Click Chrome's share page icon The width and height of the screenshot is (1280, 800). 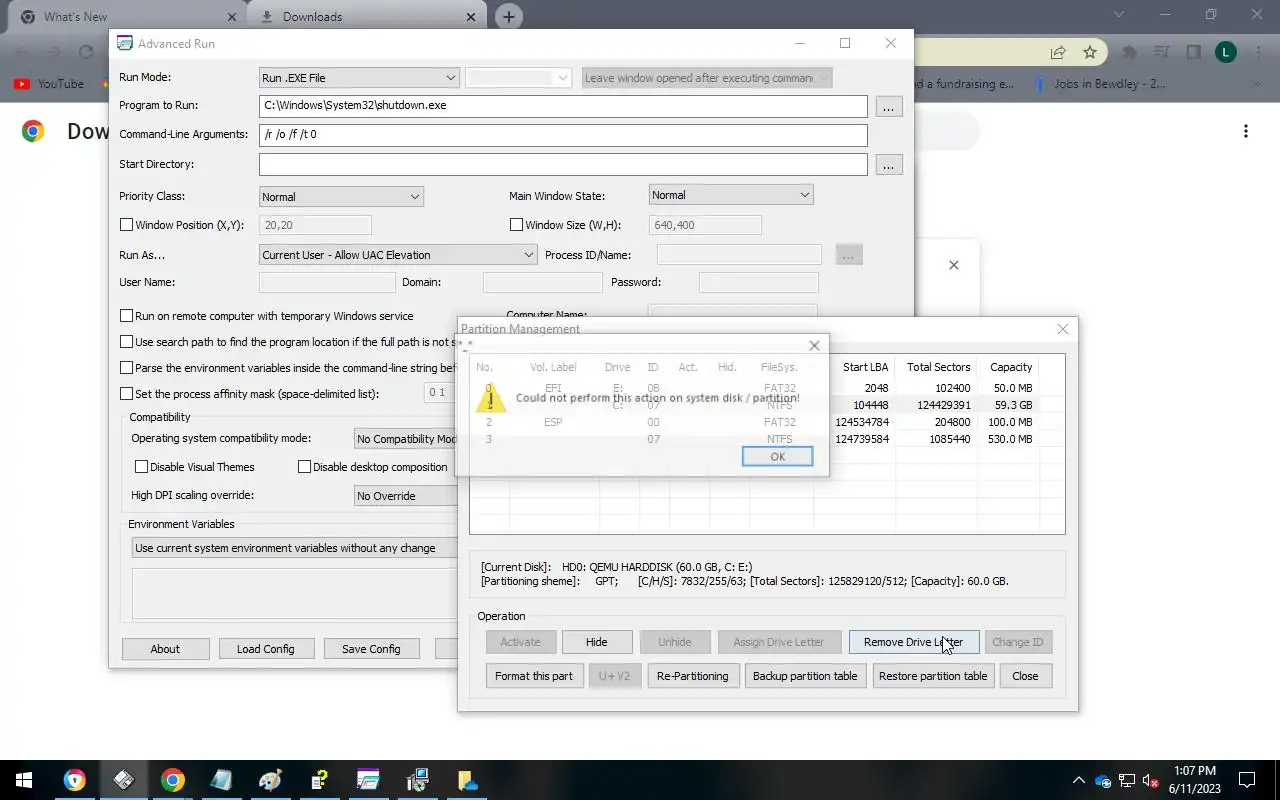1058,52
